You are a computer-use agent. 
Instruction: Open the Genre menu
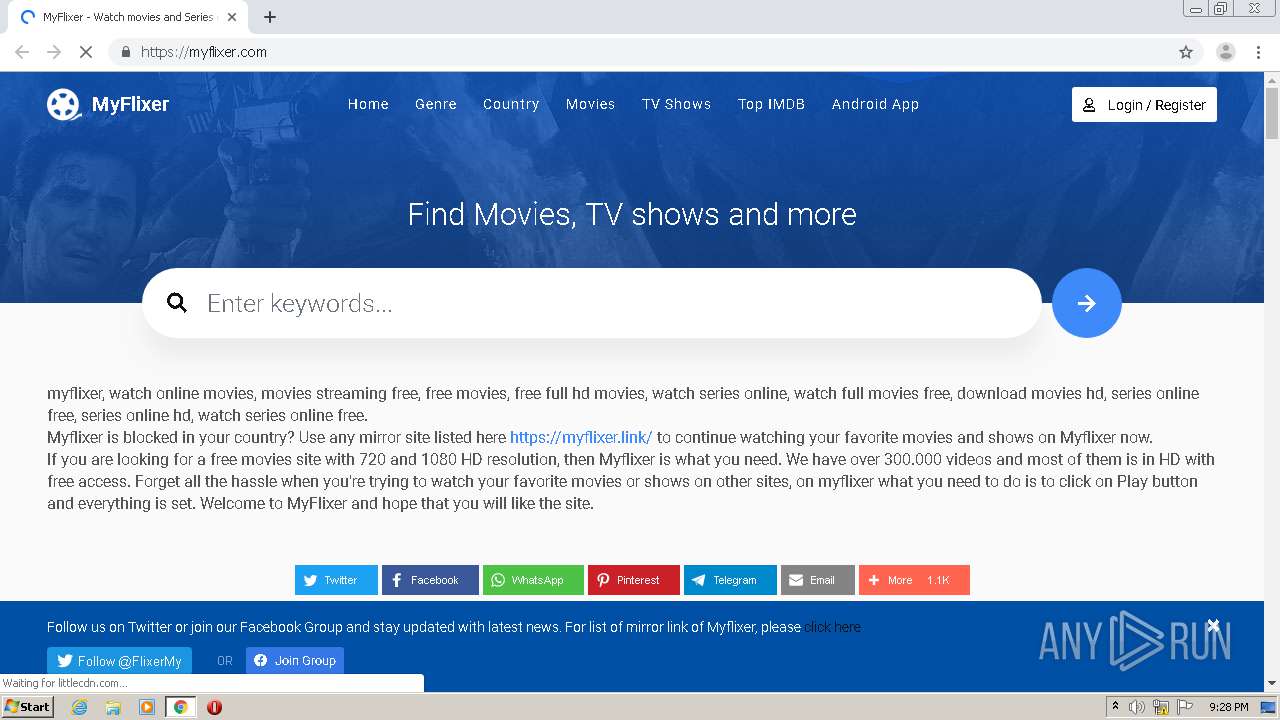pos(436,104)
